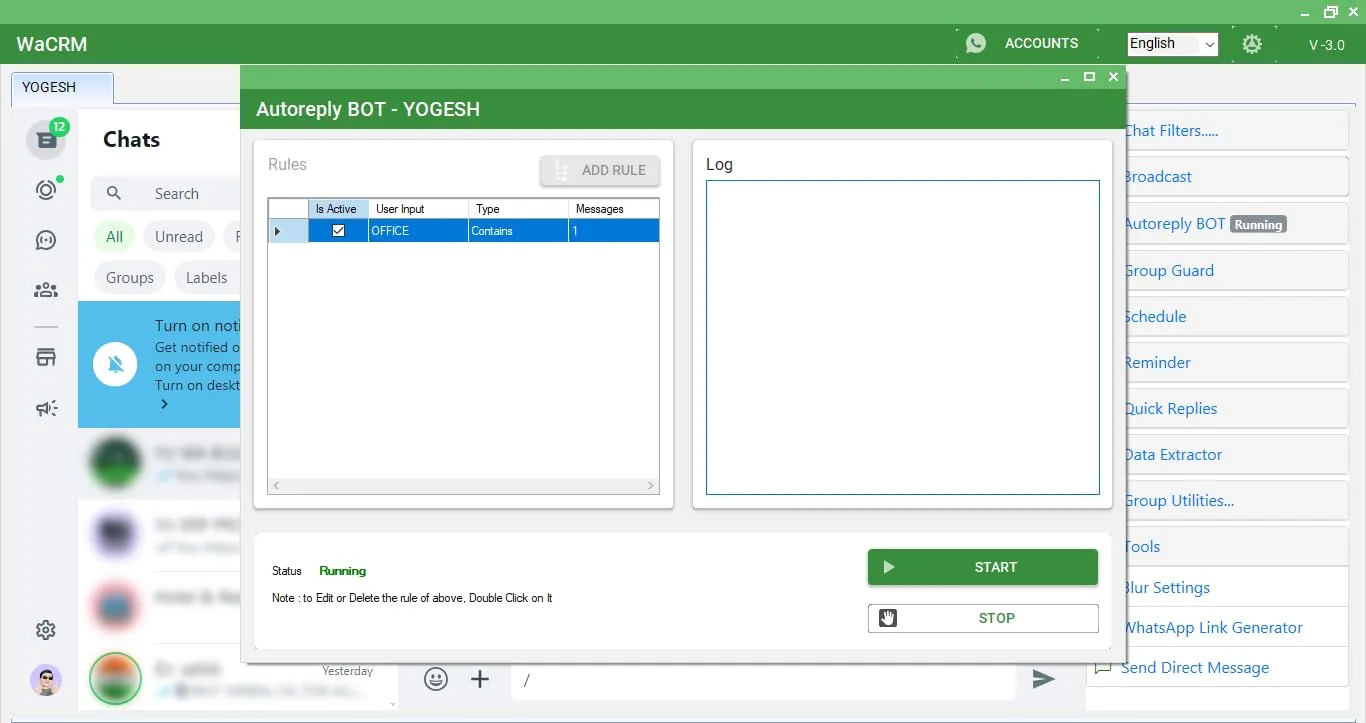Open the Communities icon in sidebar
1366x723 pixels.
(x=46, y=290)
